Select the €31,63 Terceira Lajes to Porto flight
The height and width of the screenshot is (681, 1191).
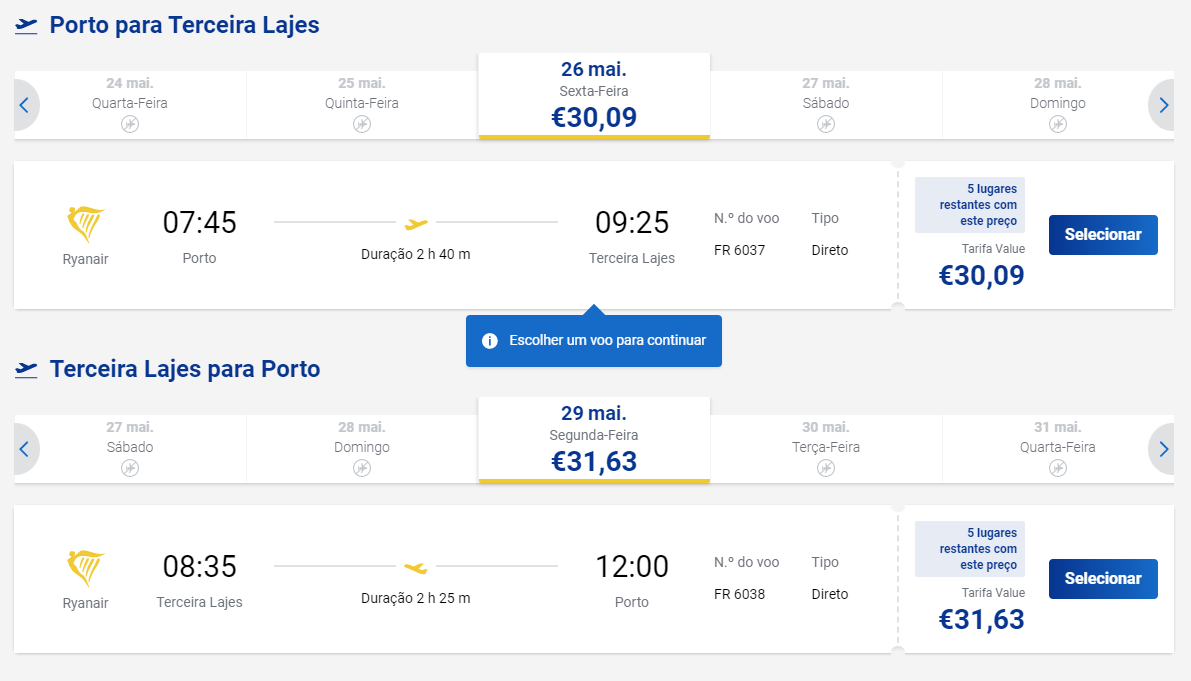tap(1103, 579)
